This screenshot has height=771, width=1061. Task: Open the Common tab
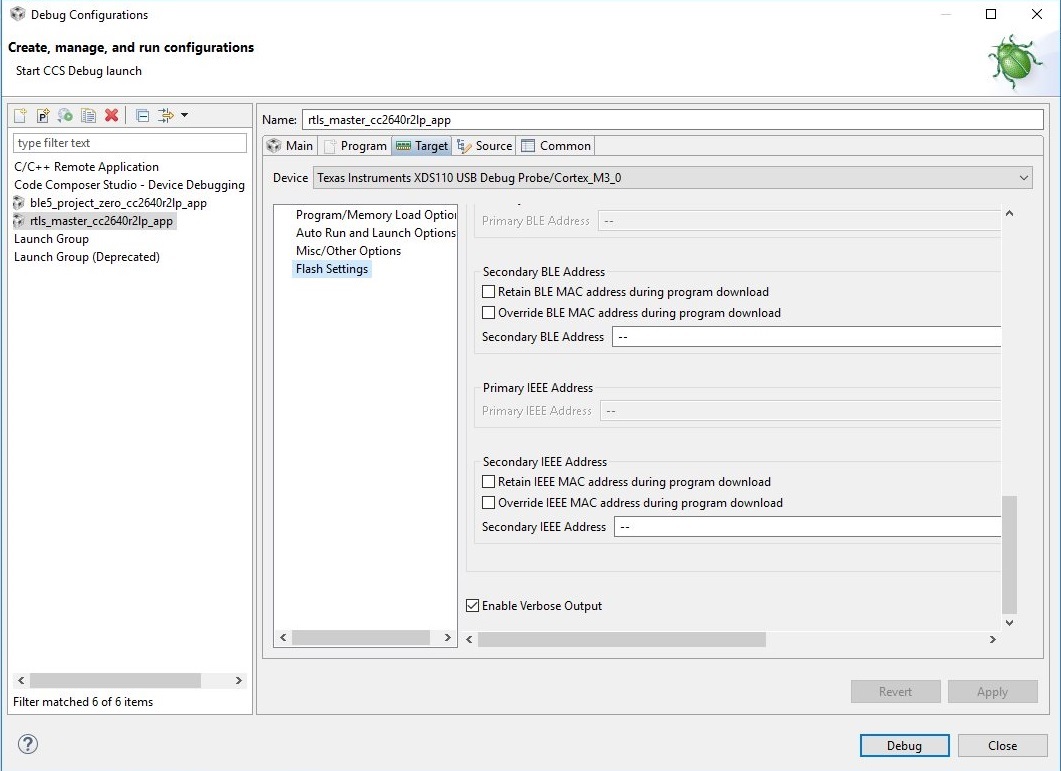coord(556,146)
